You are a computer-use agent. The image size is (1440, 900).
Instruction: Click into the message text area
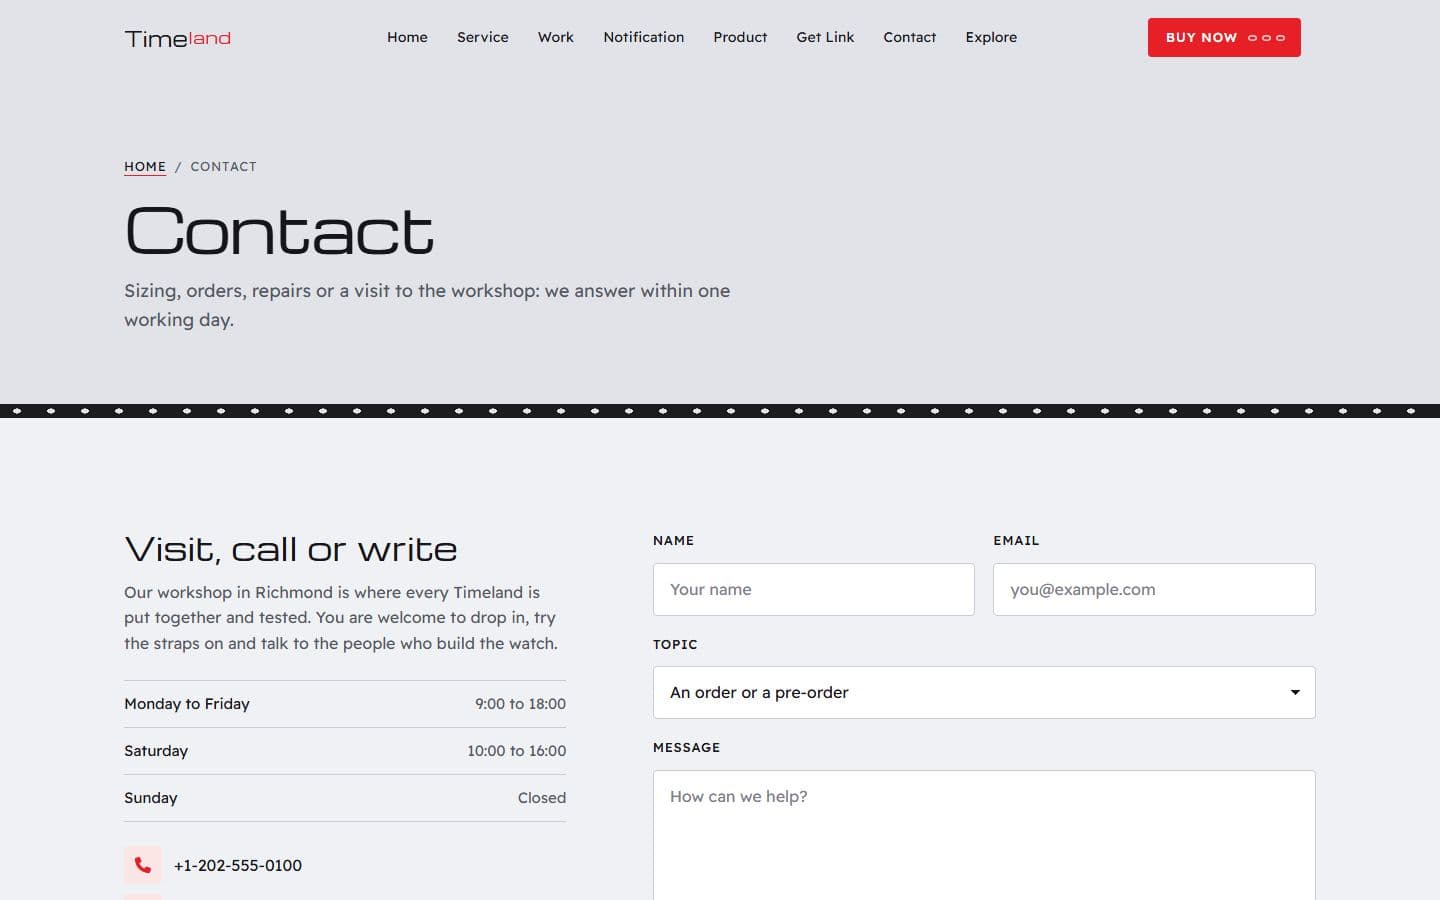[984, 835]
